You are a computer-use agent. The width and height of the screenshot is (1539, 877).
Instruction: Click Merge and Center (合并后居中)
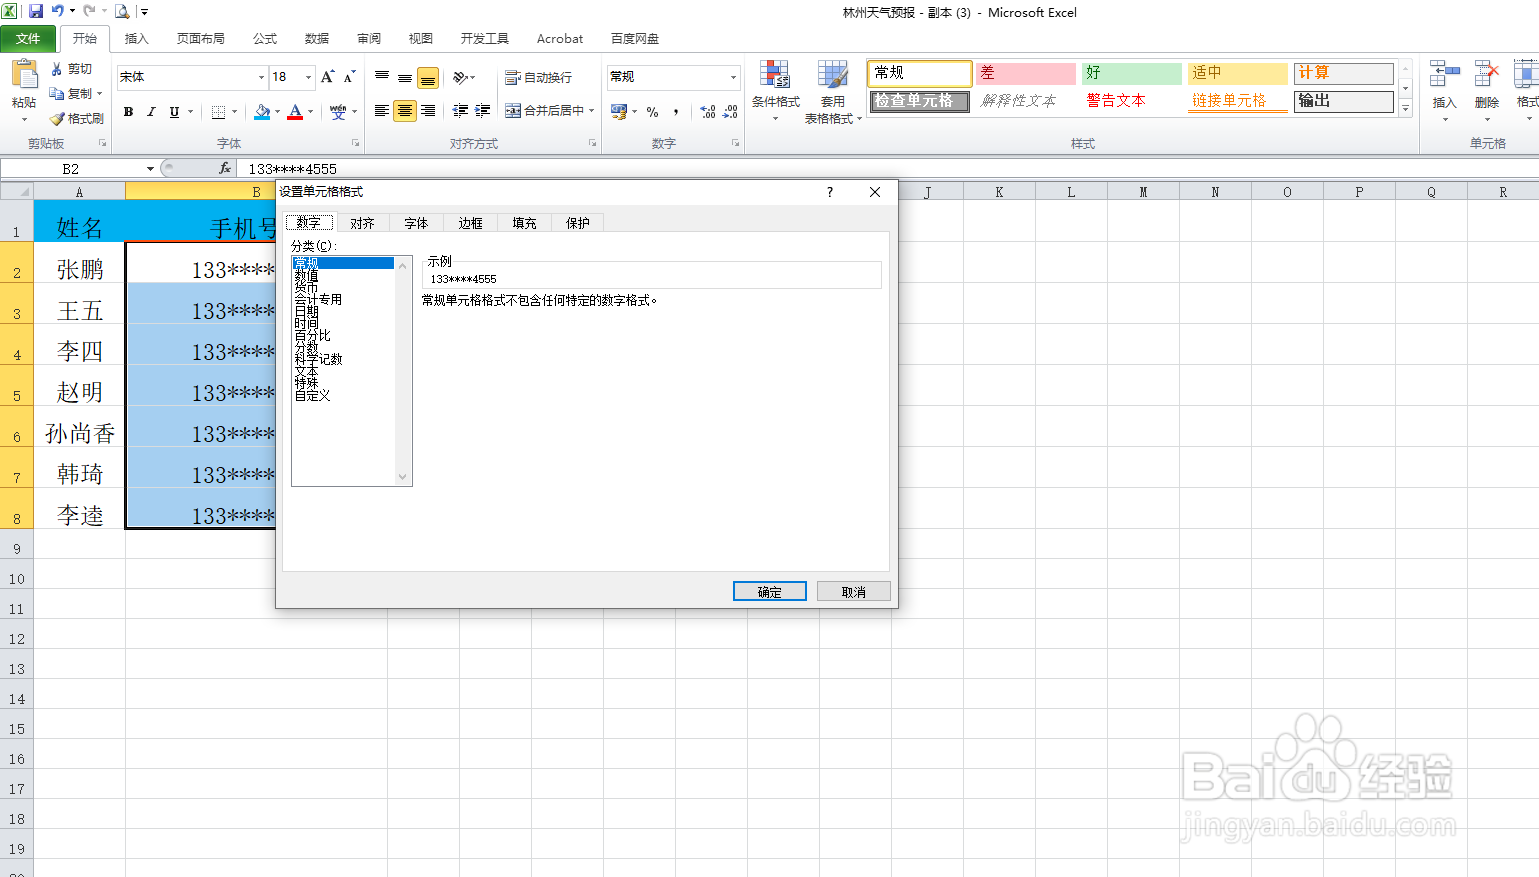pyautogui.click(x=545, y=111)
